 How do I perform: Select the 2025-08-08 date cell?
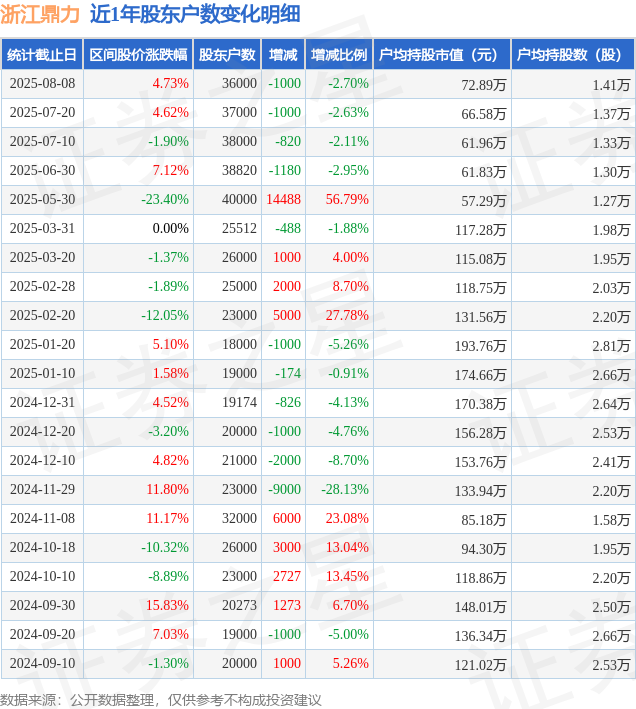click(x=42, y=84)
